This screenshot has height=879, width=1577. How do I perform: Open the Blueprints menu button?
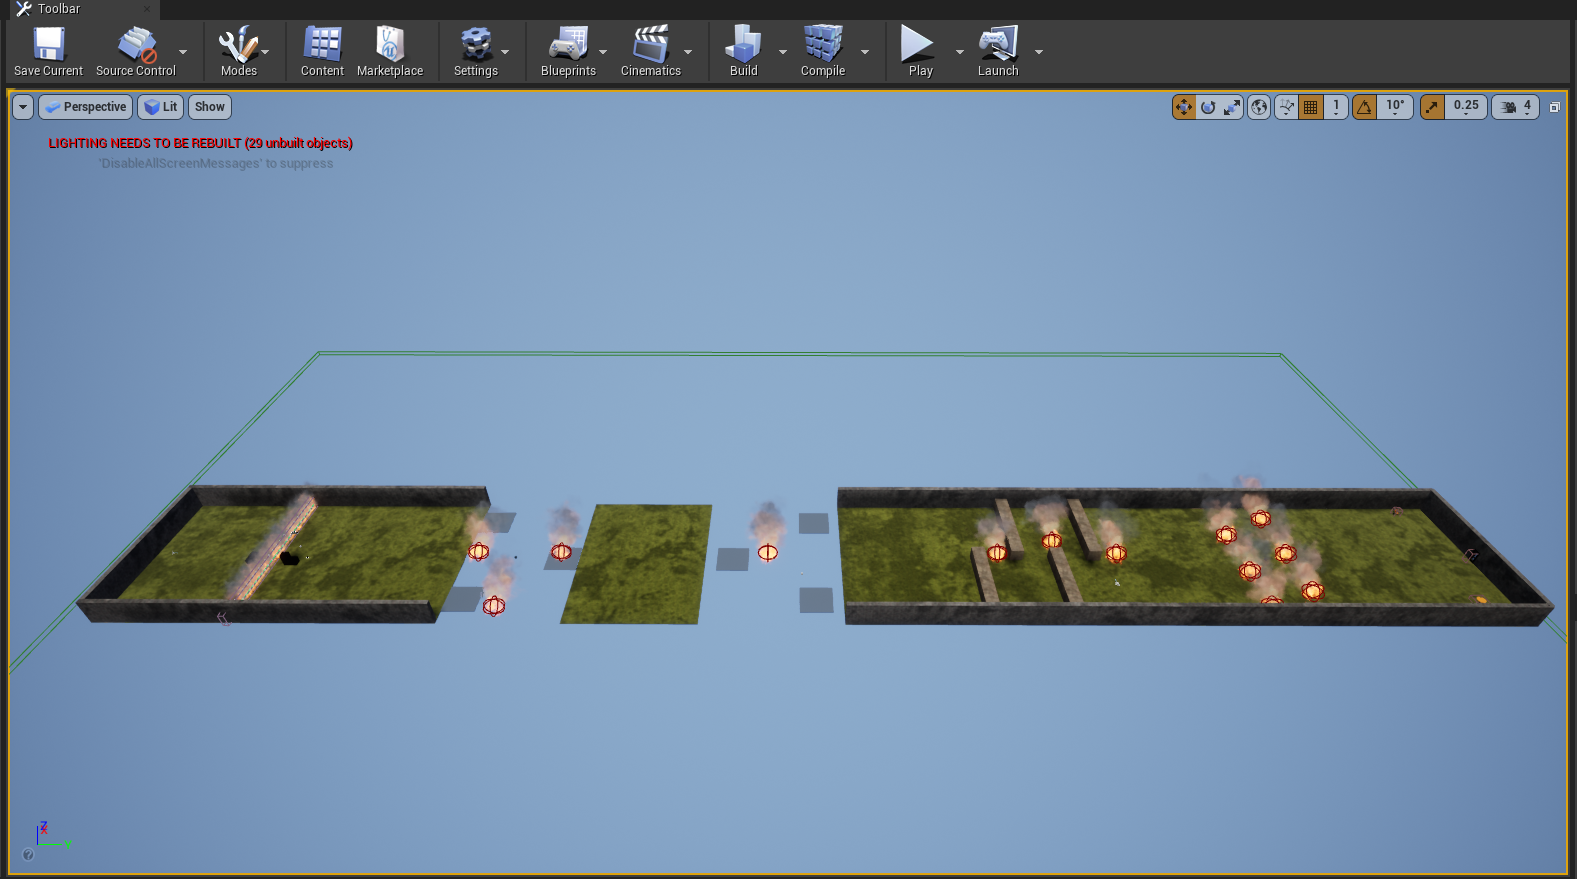(568, 52)
